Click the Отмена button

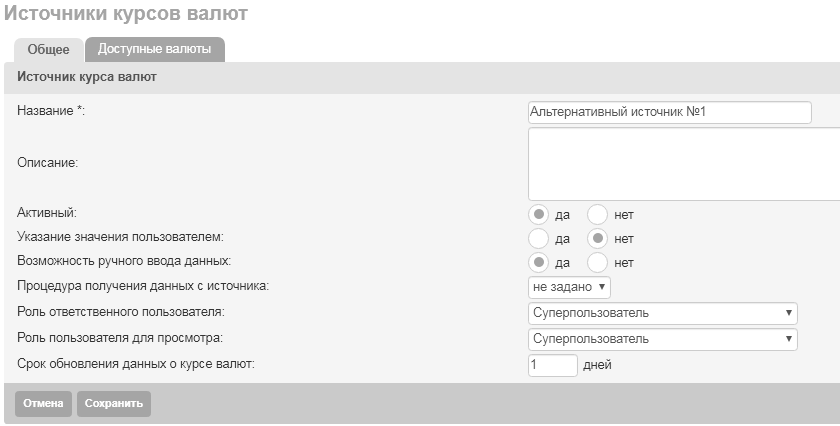coord(43,403)
